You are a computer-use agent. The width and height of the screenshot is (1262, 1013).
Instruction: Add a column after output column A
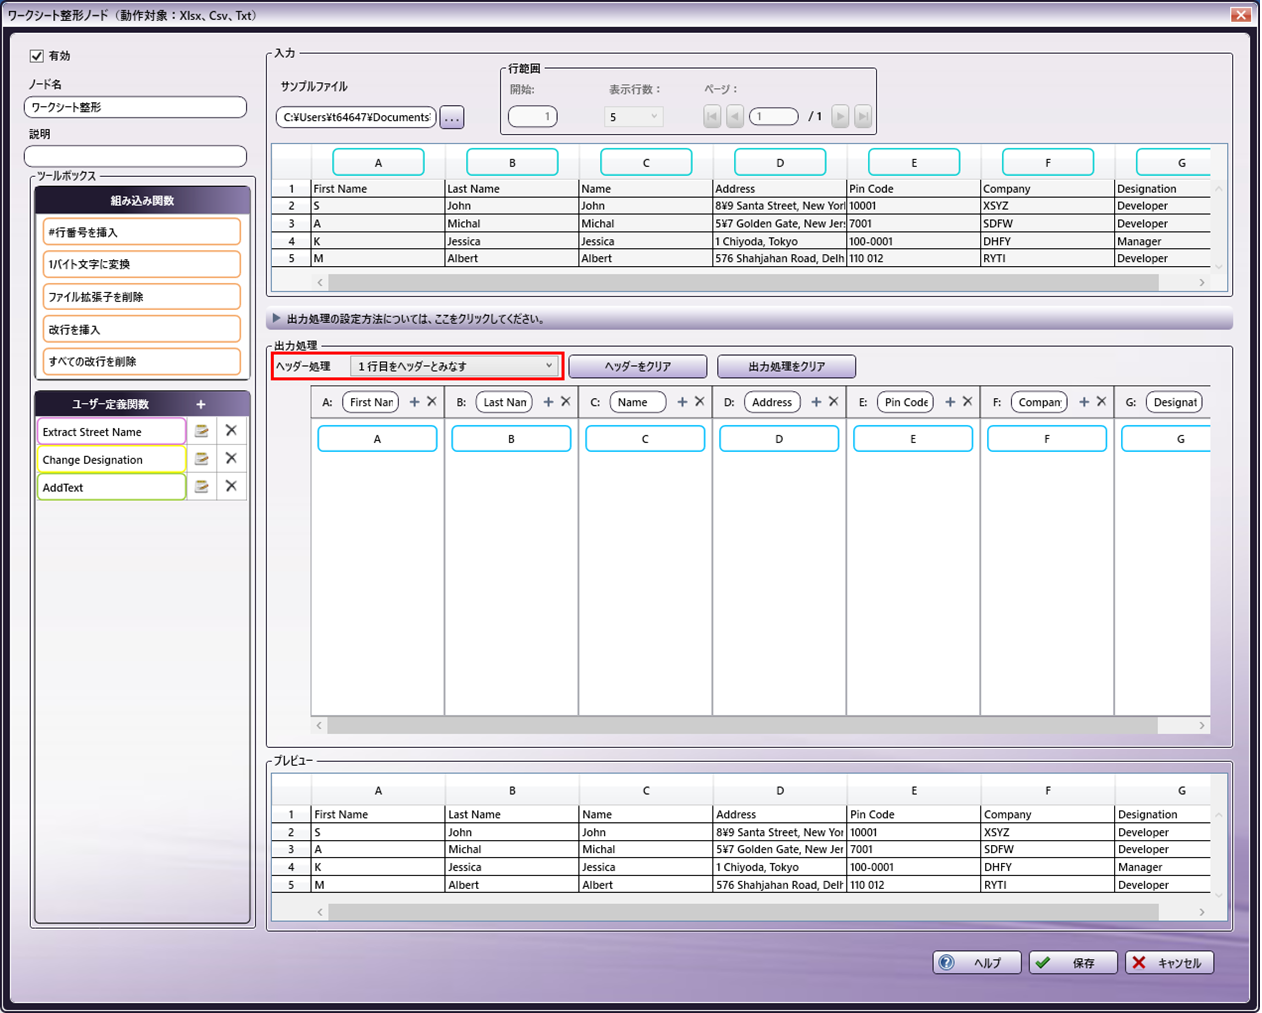point(415,402)
